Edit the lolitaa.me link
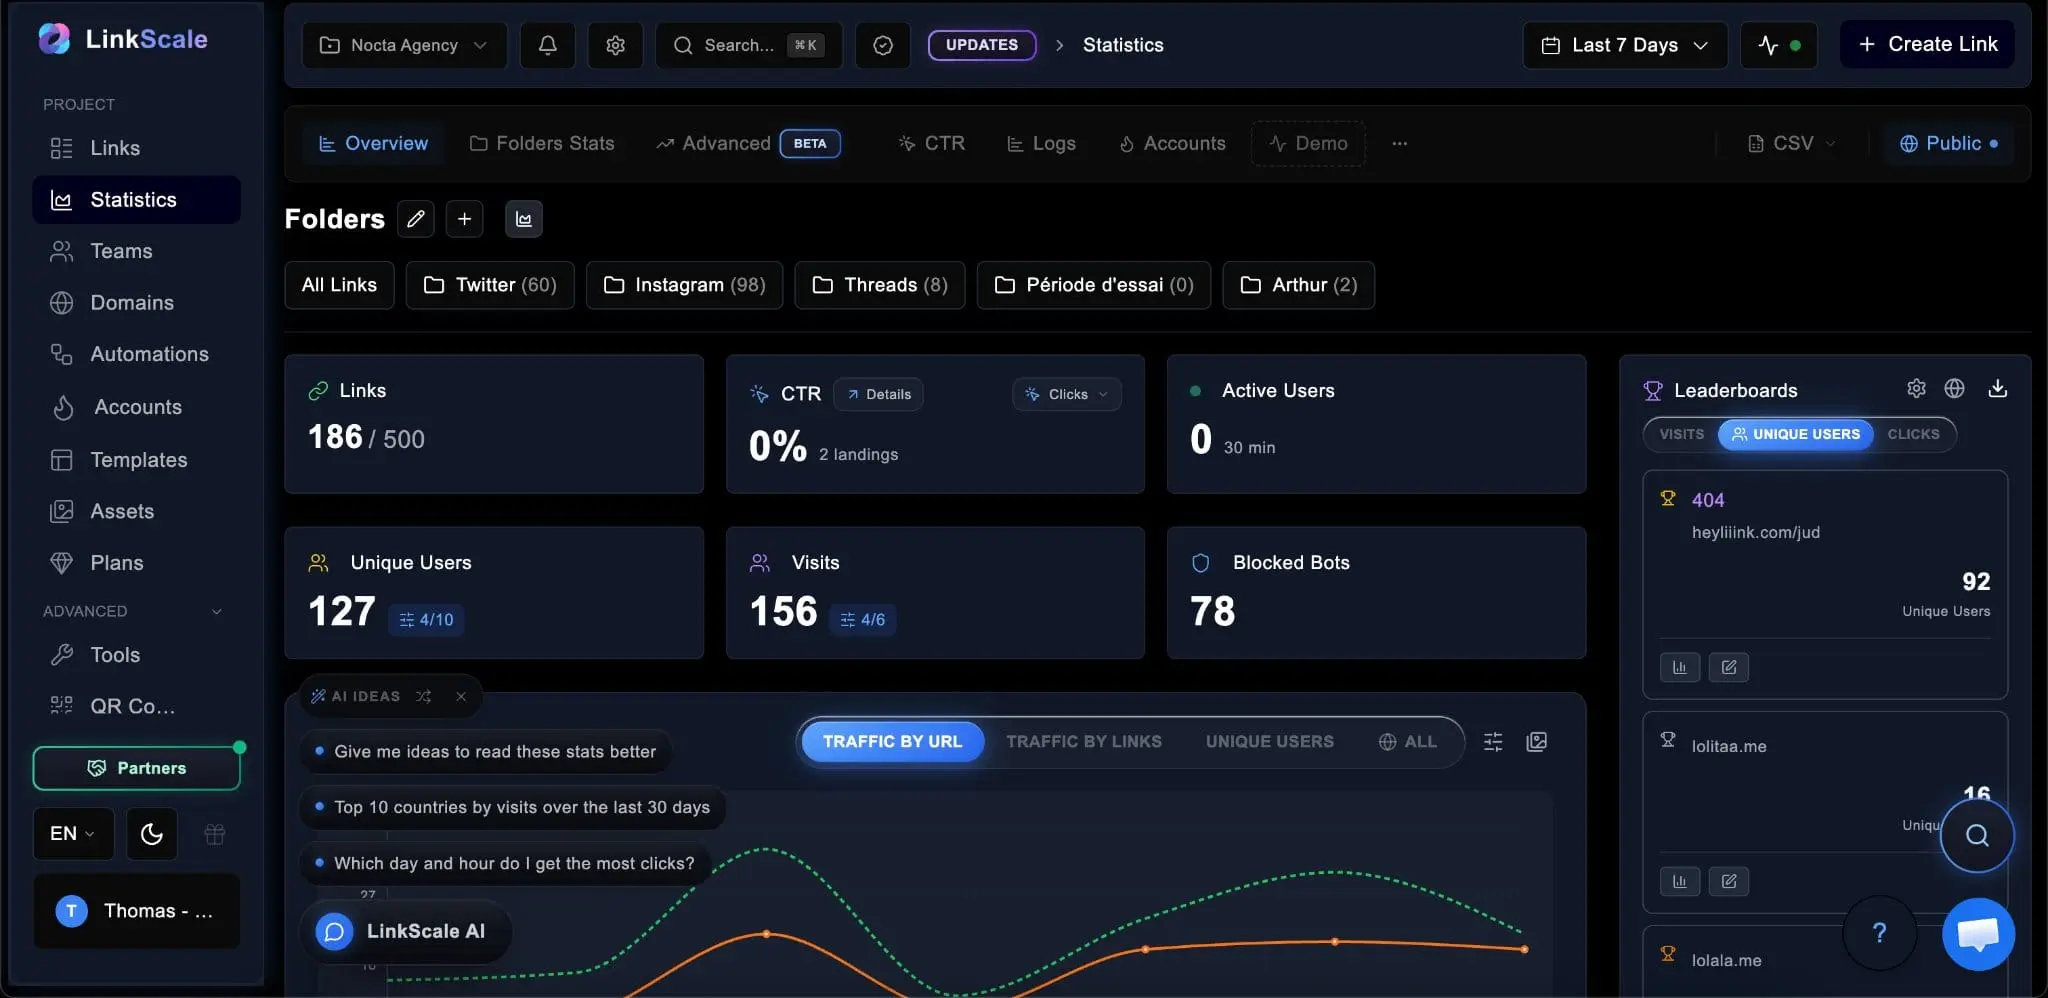Viewport: 2048px width, 998px height. [1729, 881]
